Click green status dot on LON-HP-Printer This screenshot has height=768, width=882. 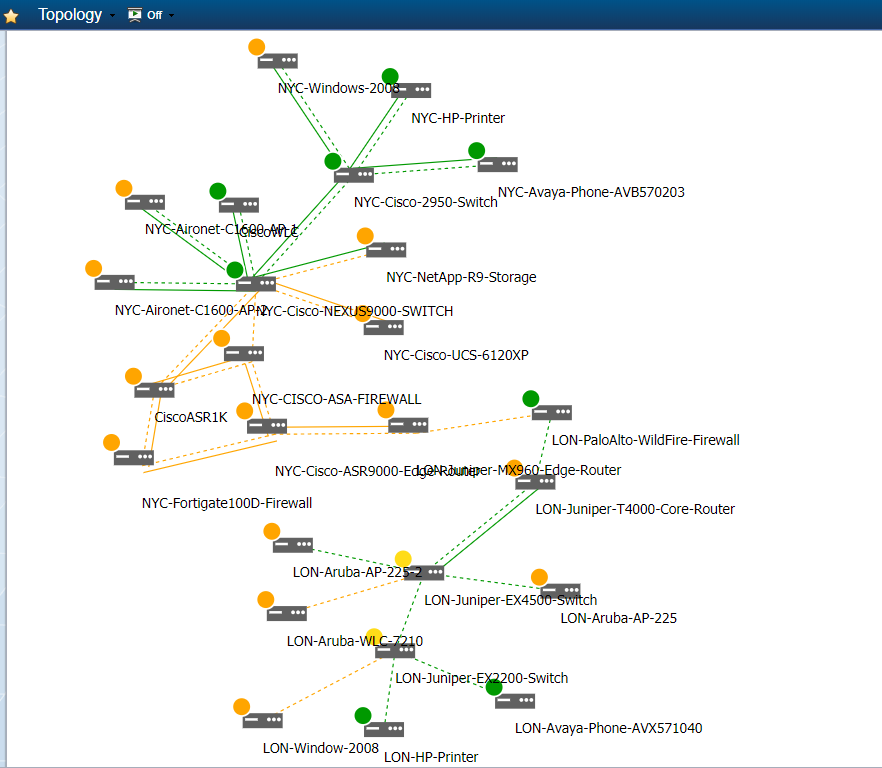(363, 716)
